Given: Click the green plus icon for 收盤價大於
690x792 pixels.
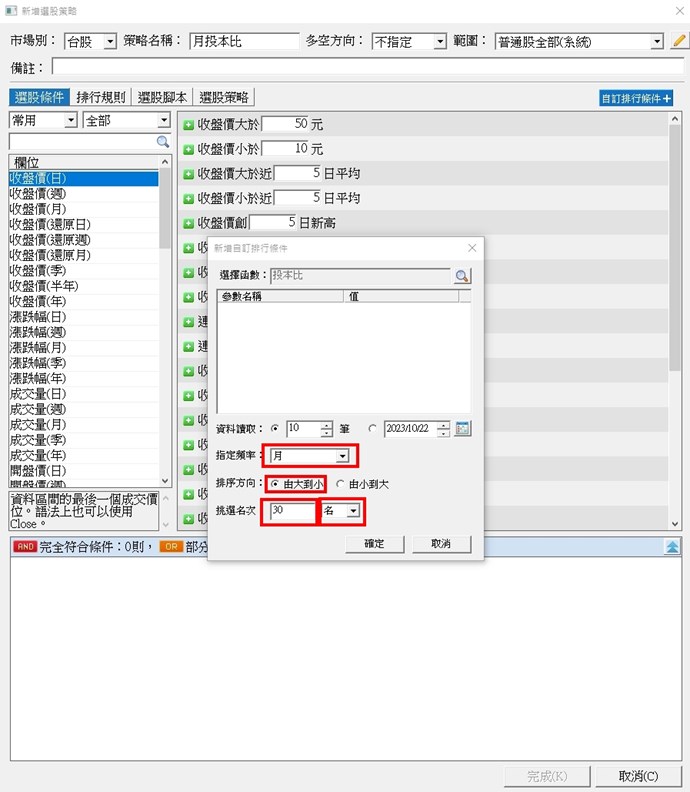Looking at the screenshot, I should pos(188,125).
